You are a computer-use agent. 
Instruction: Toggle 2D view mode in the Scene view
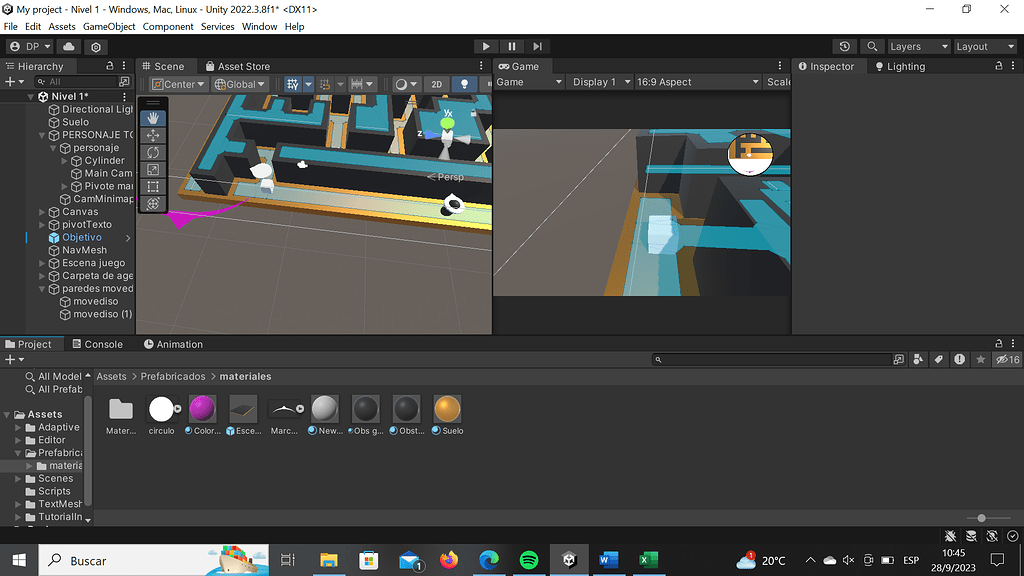tap(436, 84)
